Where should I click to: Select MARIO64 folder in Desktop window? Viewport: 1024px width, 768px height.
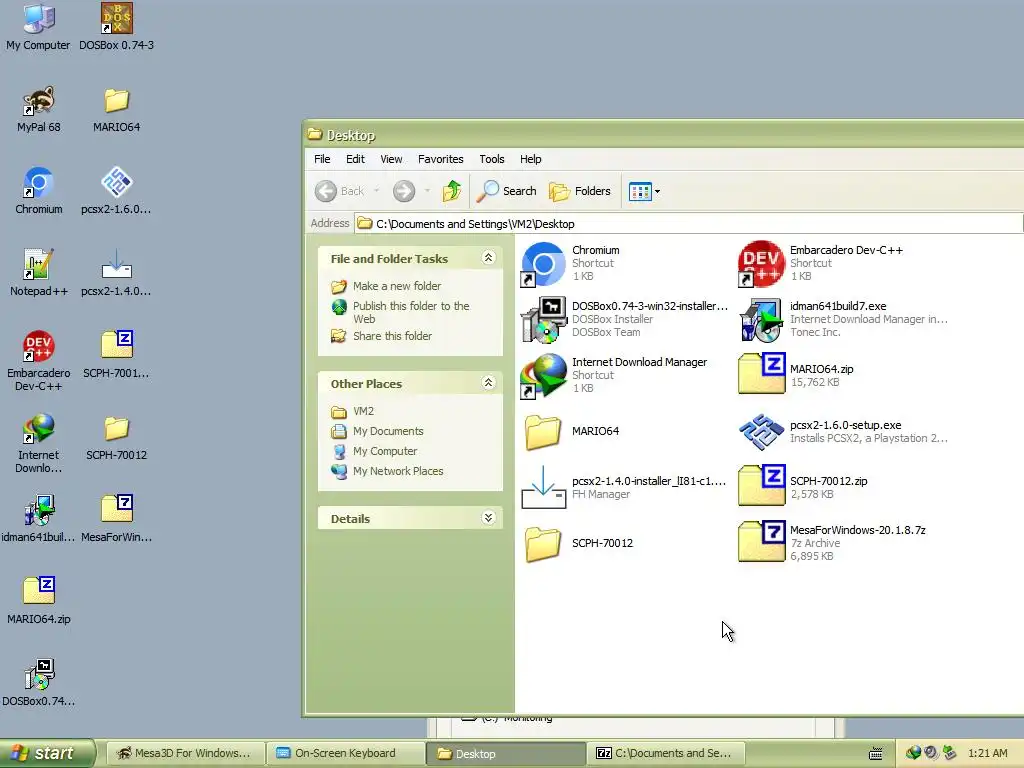point(570,431)
